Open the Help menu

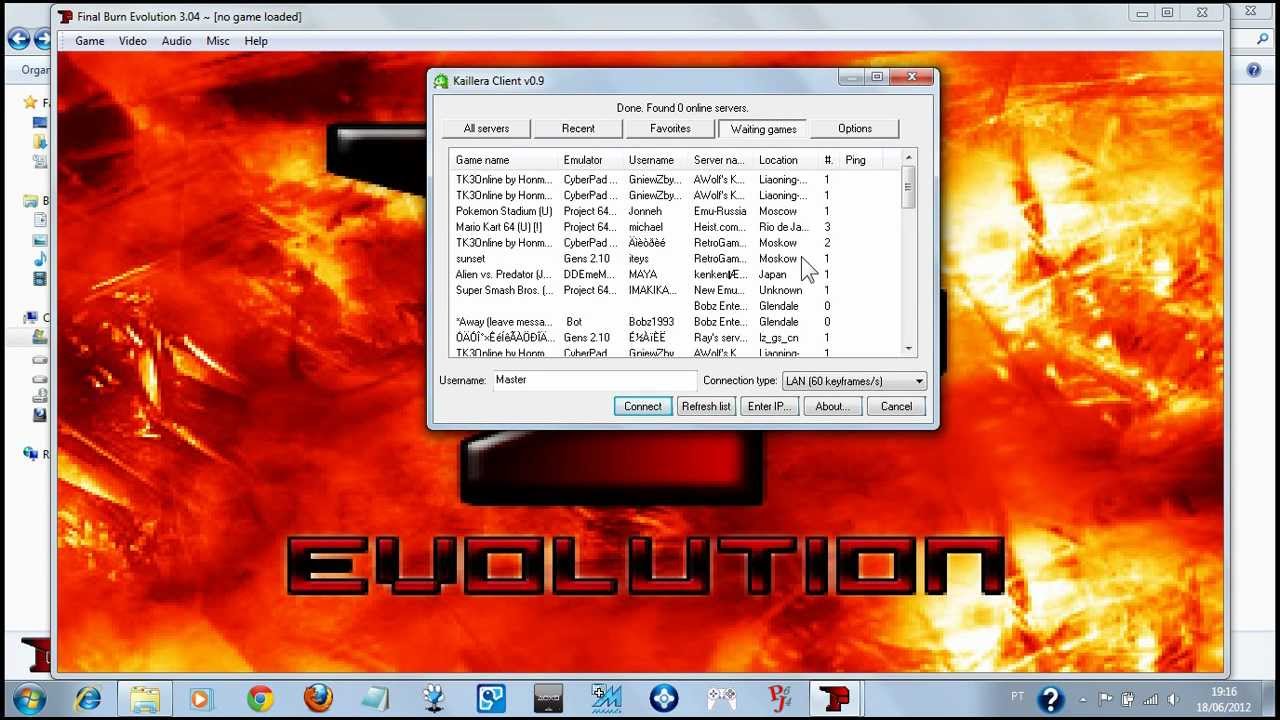[x=256, y=41]
